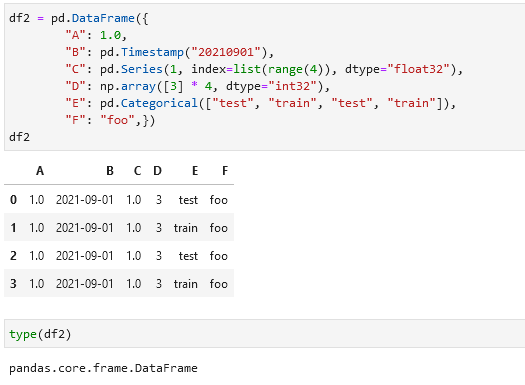
Task: Click the "int32" dtype string
Action: pos(293,86)
